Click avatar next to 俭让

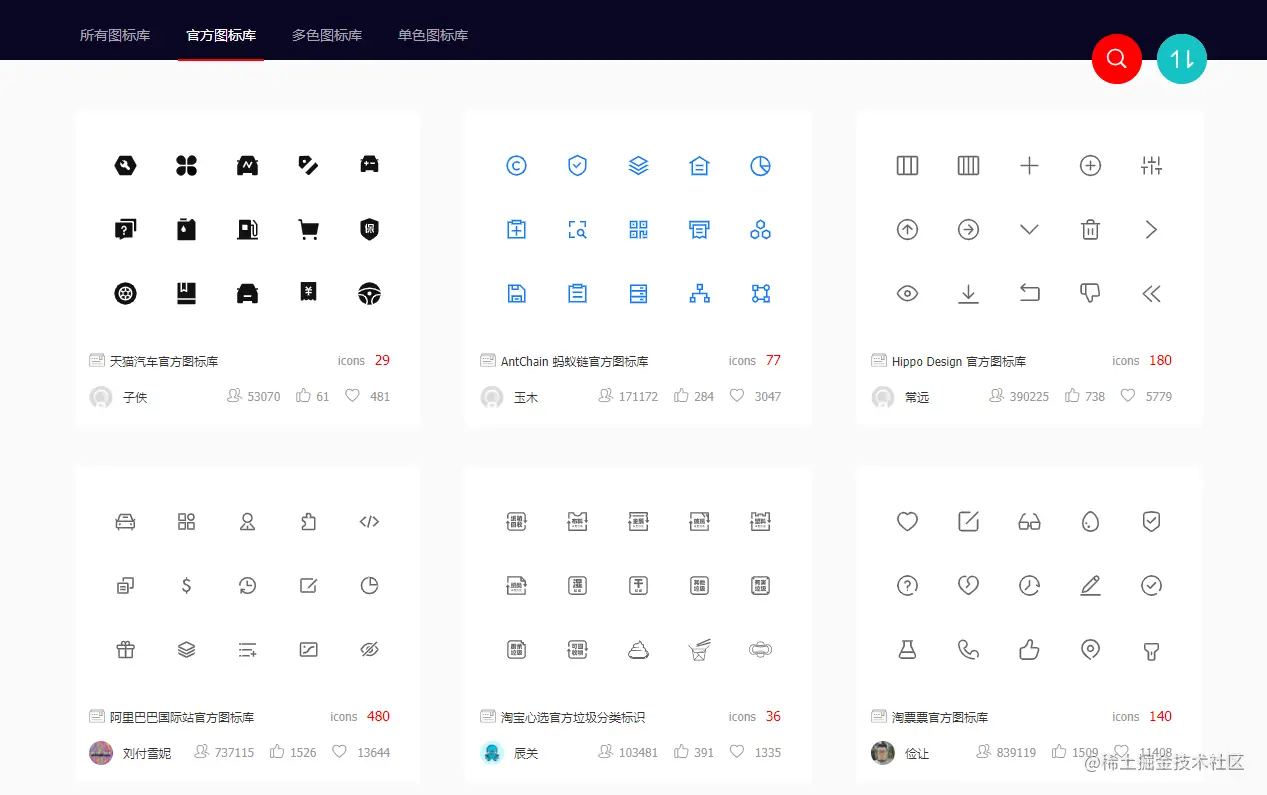pyautogui.click(x=883, y=753)
